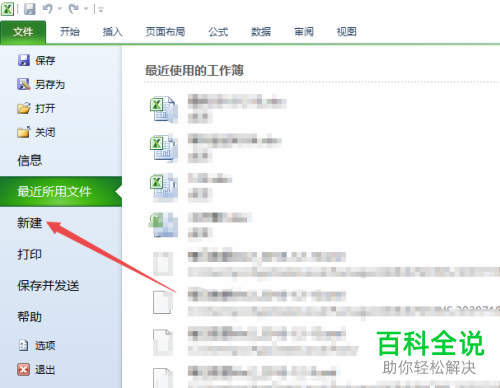The height and width of the screenshot is (388, 500).
Task: Click the first recent workbook's blurred file name
Action: (237, 102)
